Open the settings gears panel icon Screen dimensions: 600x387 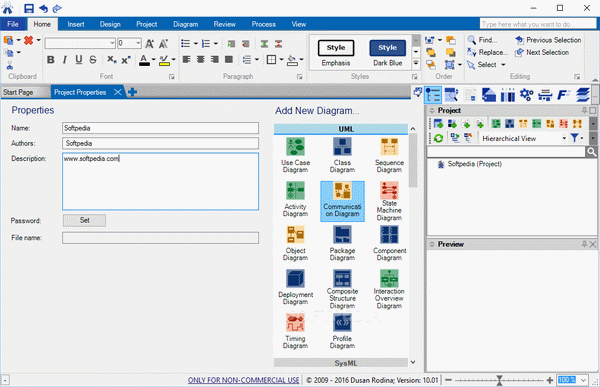pos(527,95)
